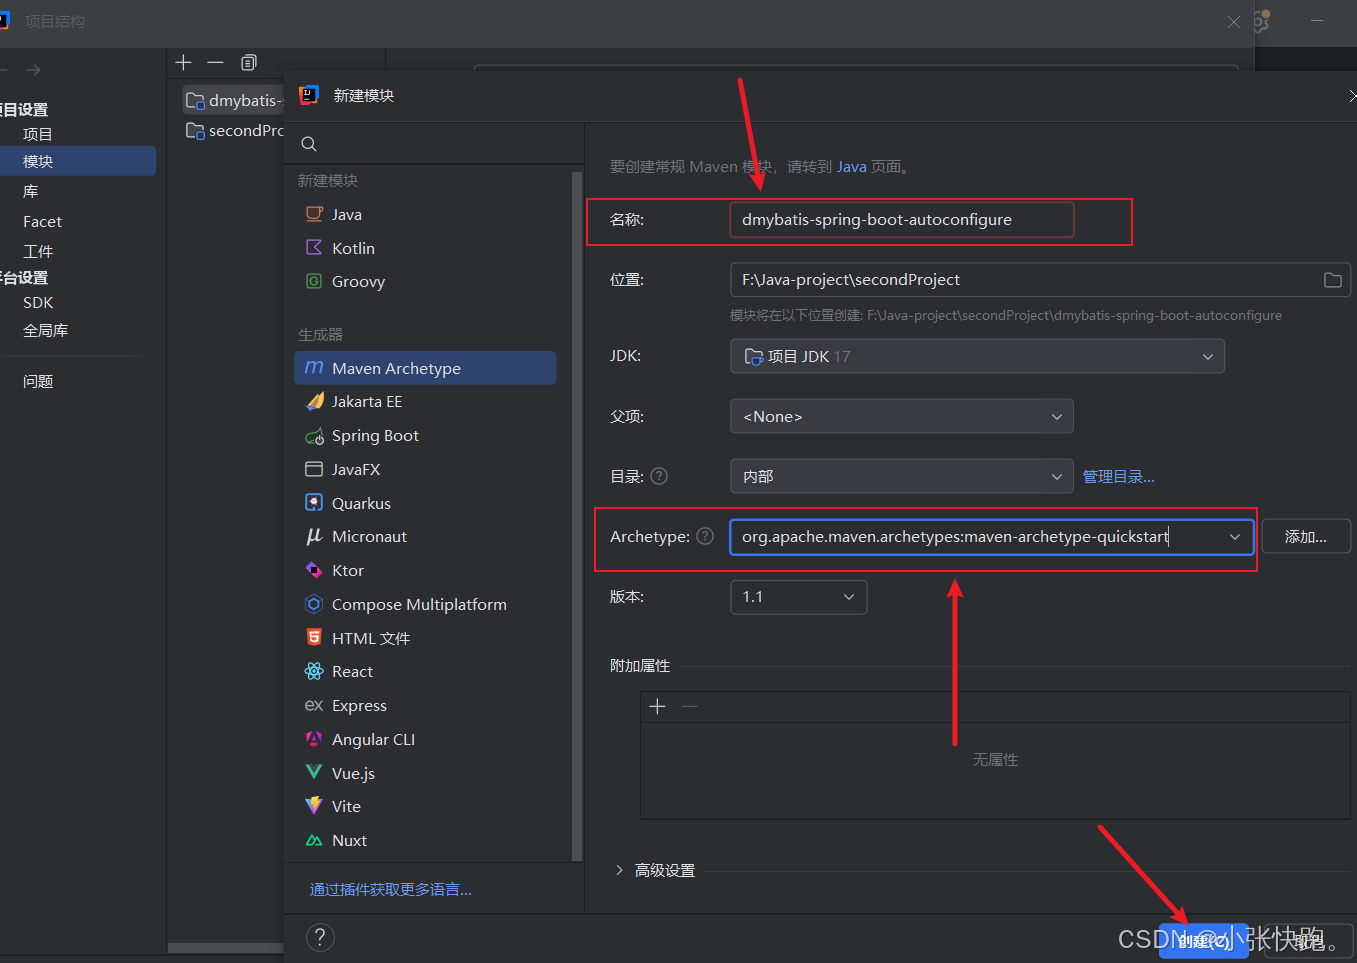Click the search magnifier icon in New Module dialog

pyautogui.click(x=309, y=144)
